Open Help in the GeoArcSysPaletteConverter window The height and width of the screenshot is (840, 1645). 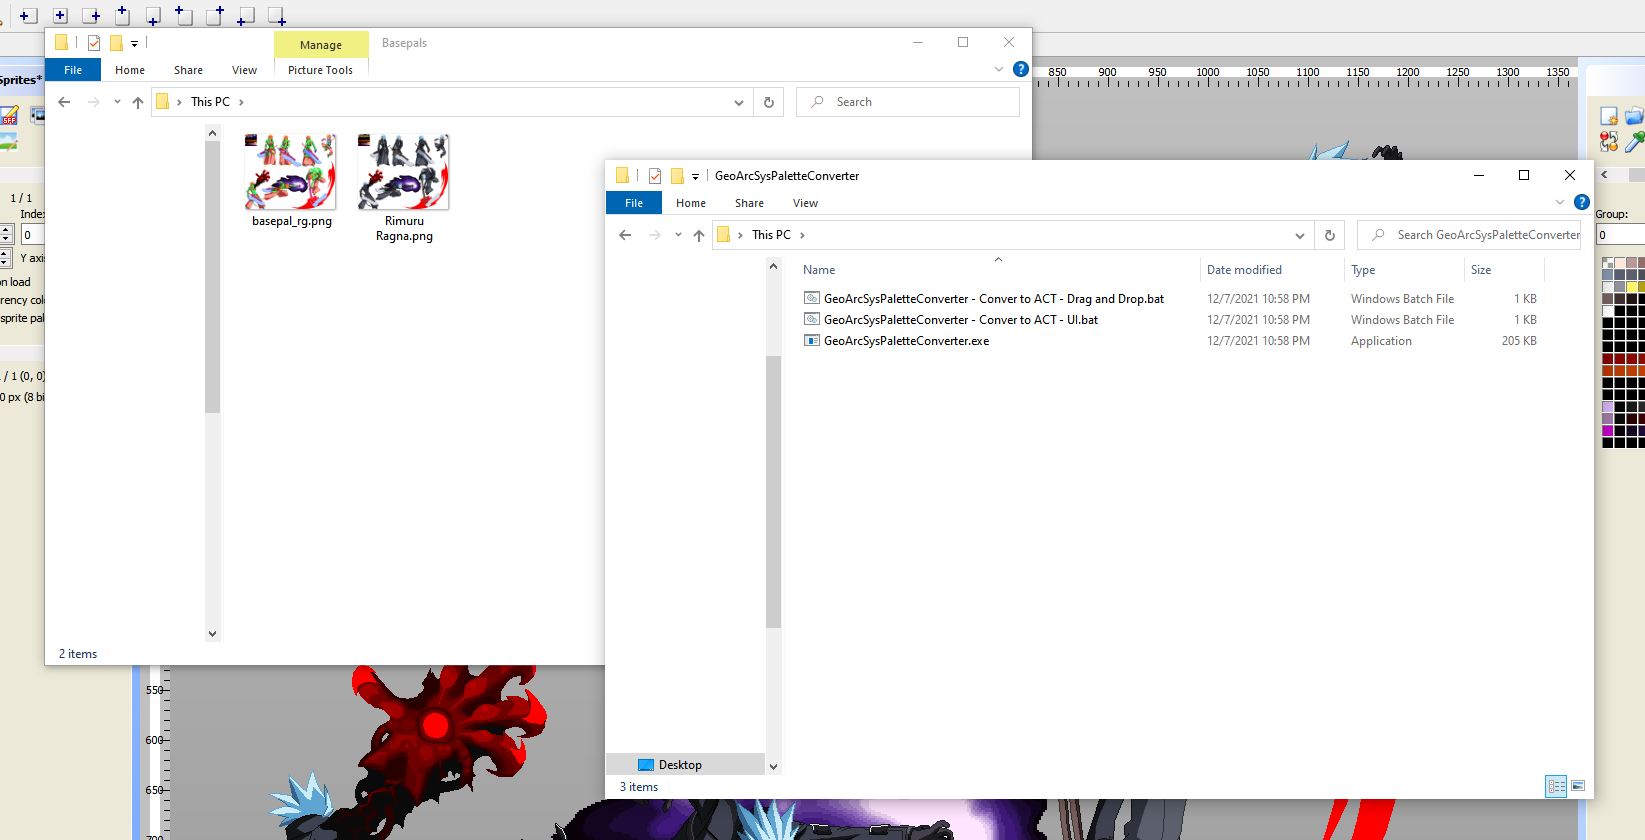pyautogui.click(x=1582, y=202)
